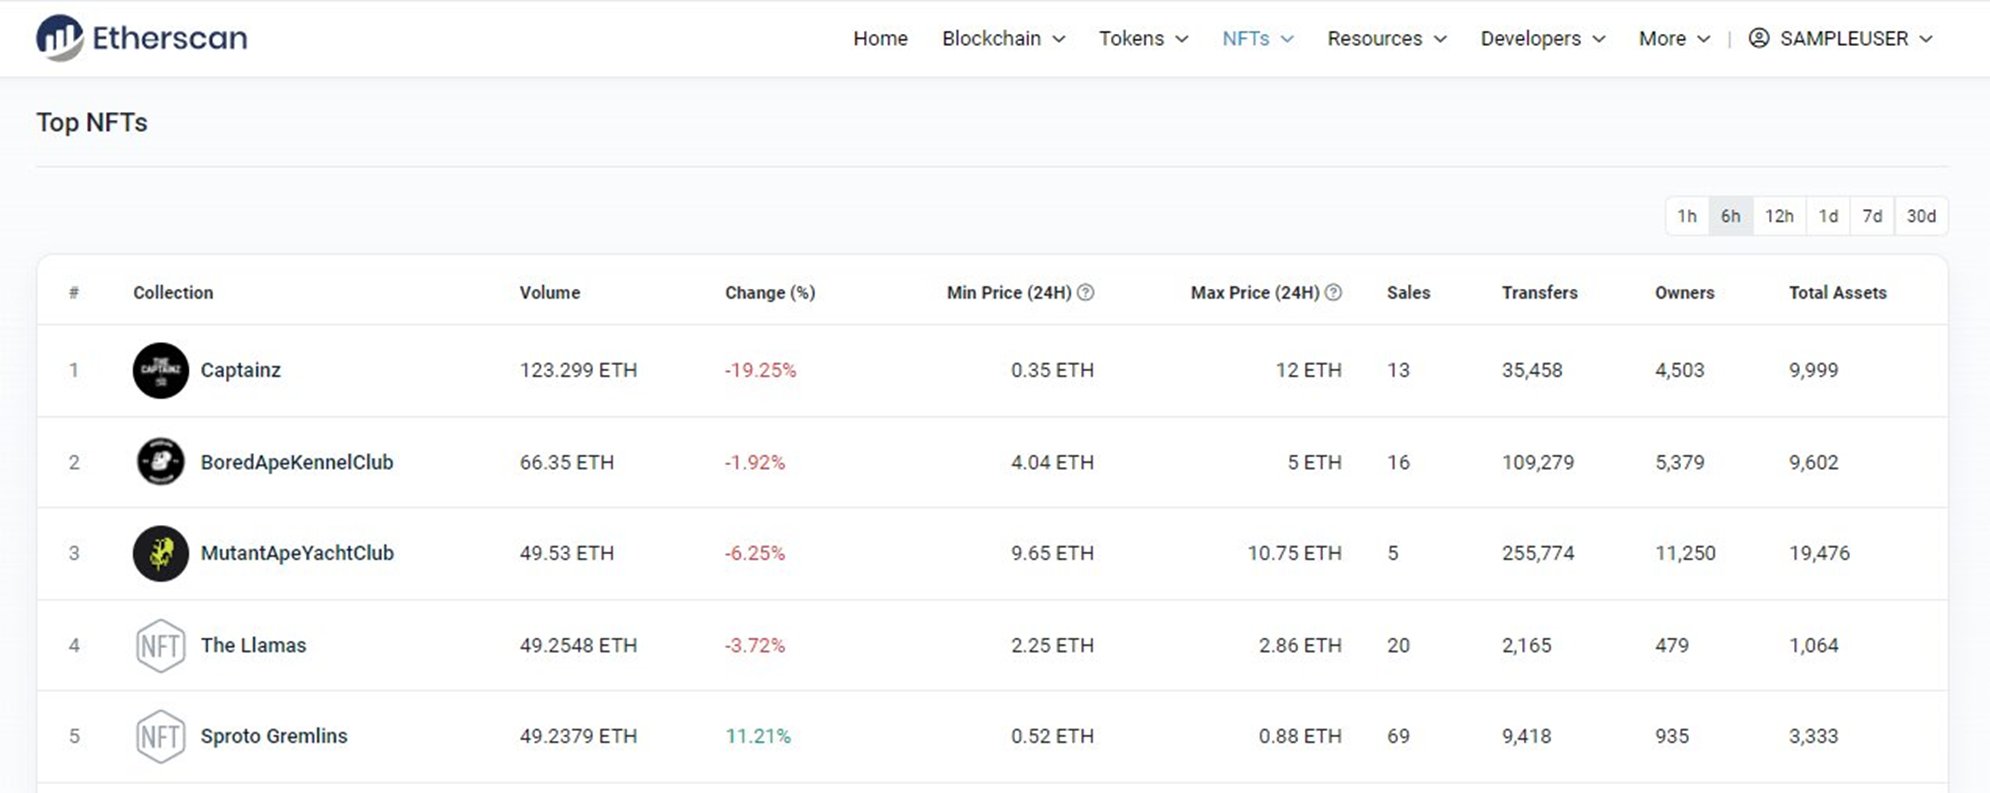Viewport: 1990px width, 793px height.
Task: Open the Captainz collection link
Action: [240, 370]
